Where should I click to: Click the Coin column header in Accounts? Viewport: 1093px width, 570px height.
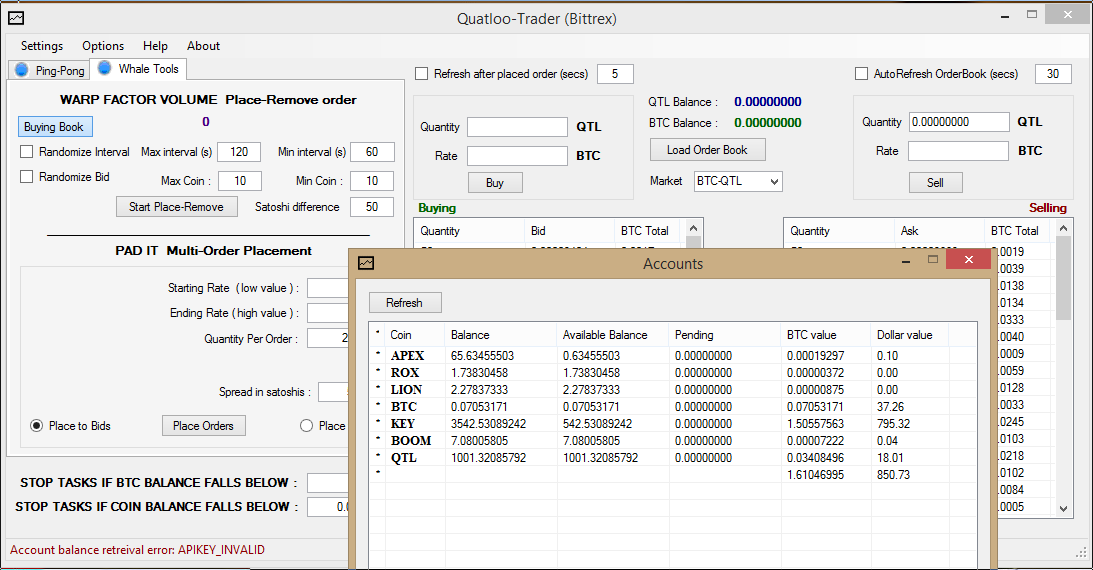(x=414, y=334)
